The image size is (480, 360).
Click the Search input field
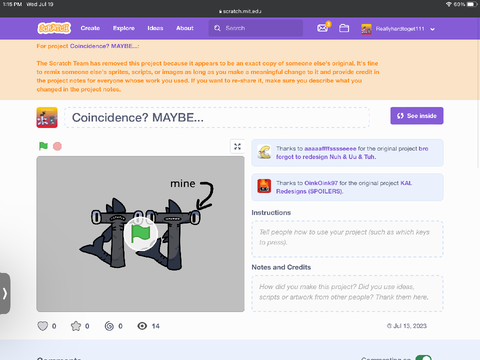click(256, 28)
